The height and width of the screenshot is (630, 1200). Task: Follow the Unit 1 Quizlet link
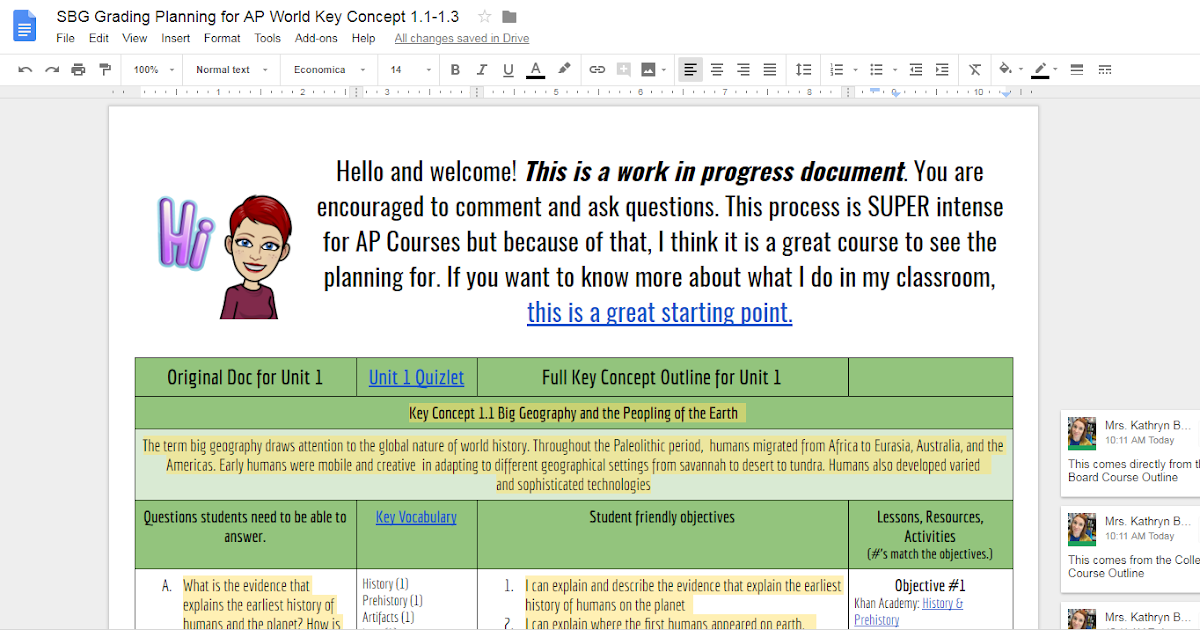click(416, 377)
